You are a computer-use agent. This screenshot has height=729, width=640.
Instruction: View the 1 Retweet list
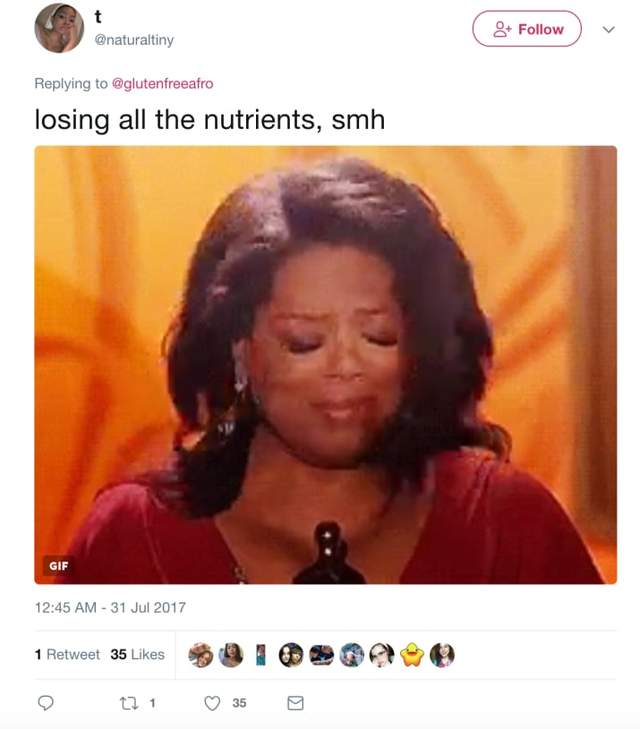(67, 654)
